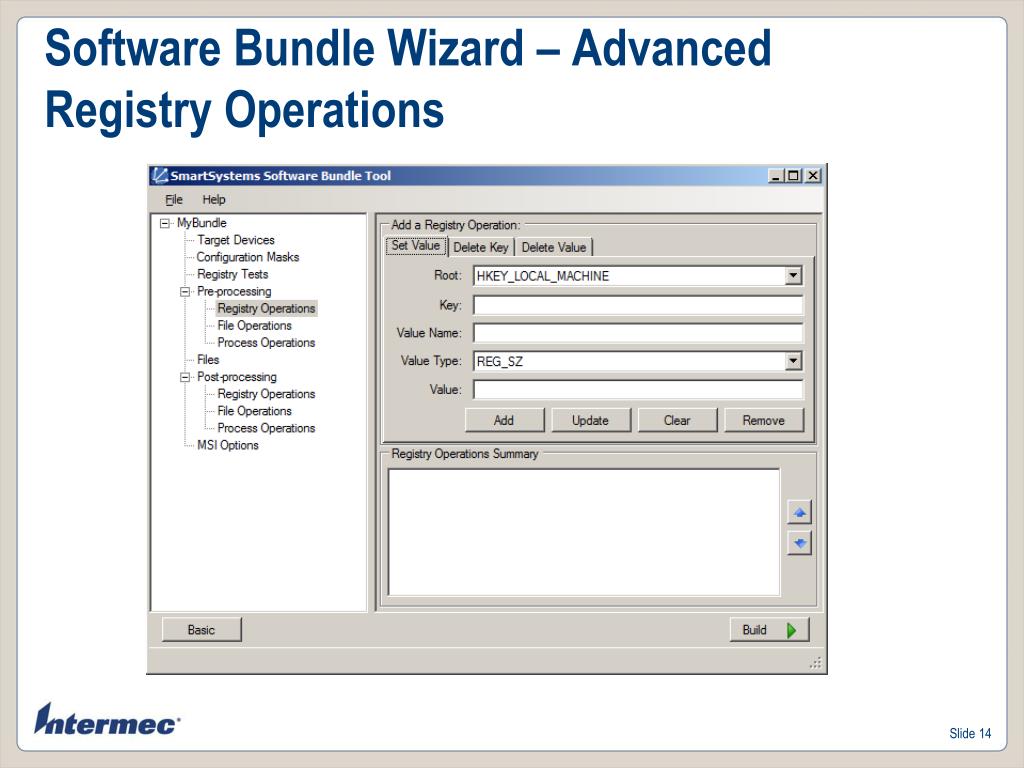The width and height of the screenshot is (1024, 768).
Task: Switch to the Set Value tab
Action: [x=415, y=246]
